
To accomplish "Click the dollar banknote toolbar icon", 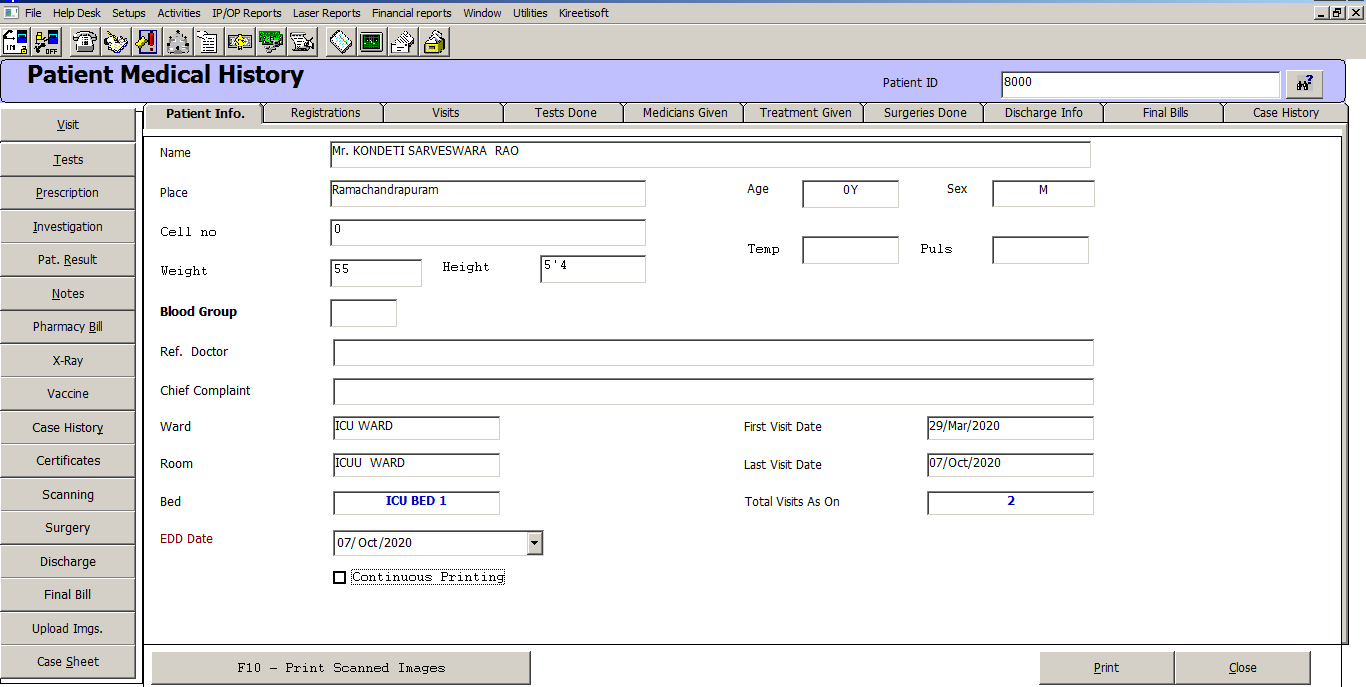I will click(x=240, y=42).
